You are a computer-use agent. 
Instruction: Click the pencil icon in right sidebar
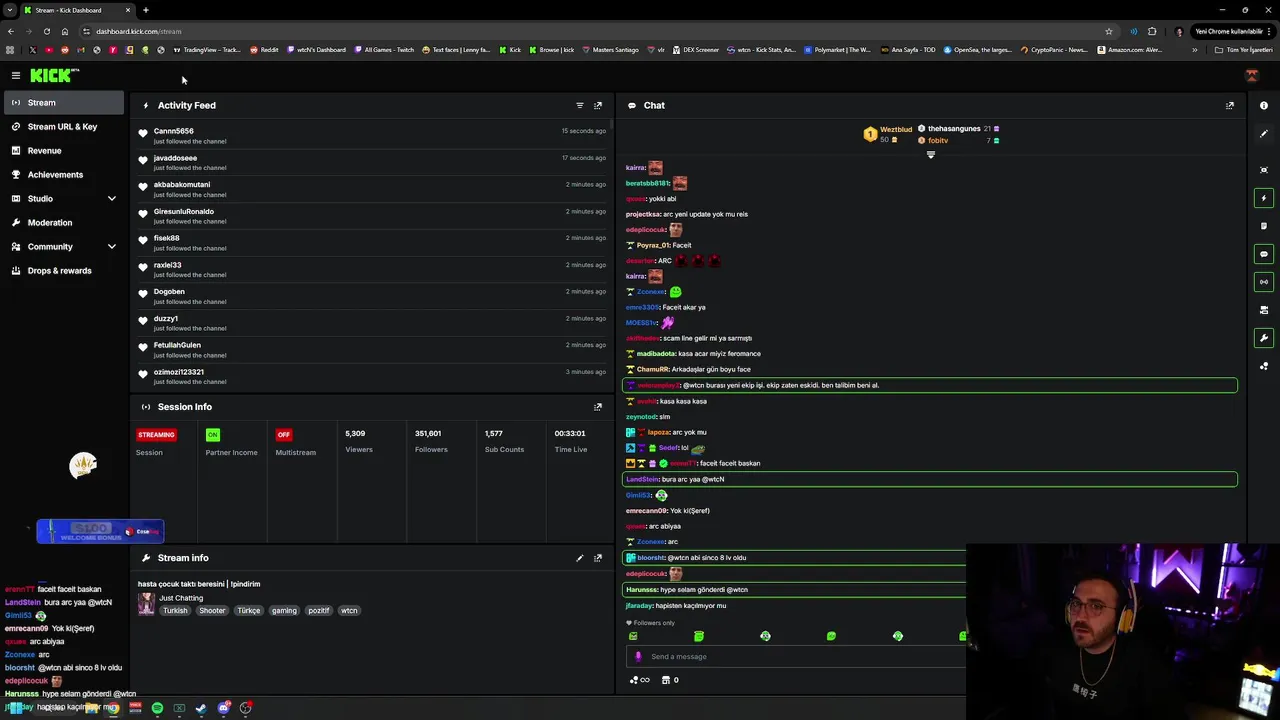pos(1264,134)
